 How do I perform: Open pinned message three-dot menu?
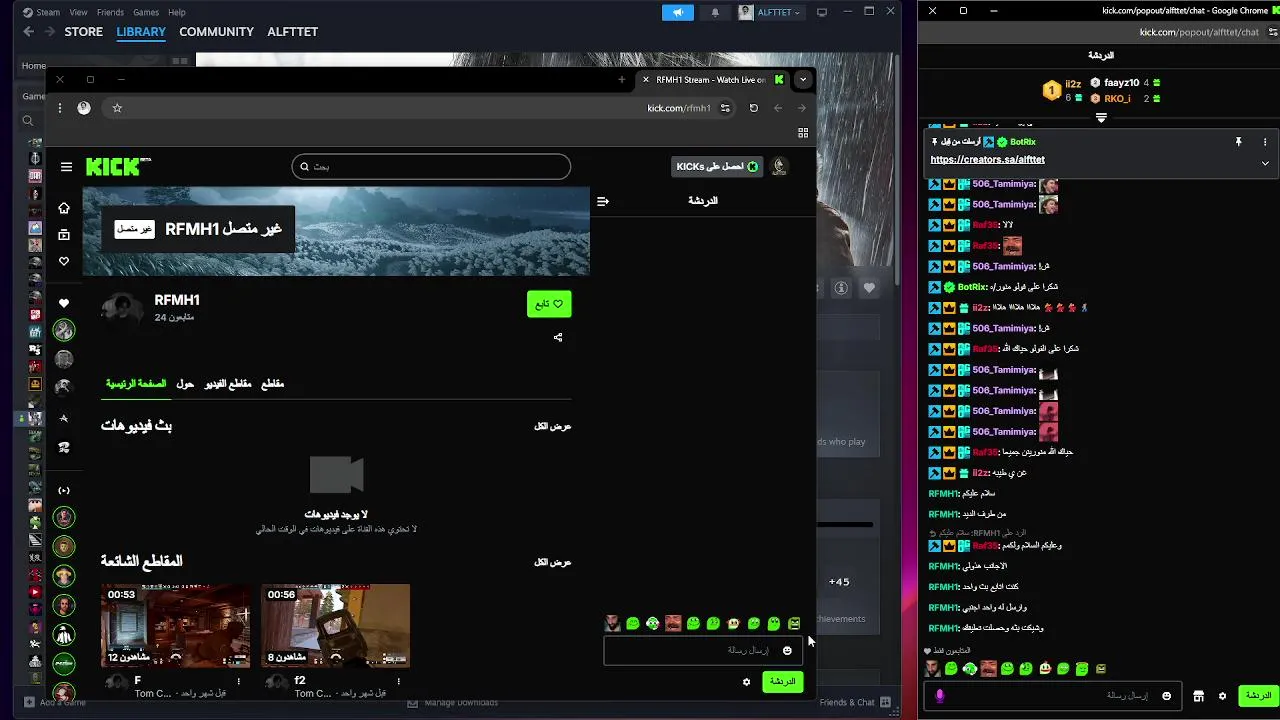(x=1265, y=142)
